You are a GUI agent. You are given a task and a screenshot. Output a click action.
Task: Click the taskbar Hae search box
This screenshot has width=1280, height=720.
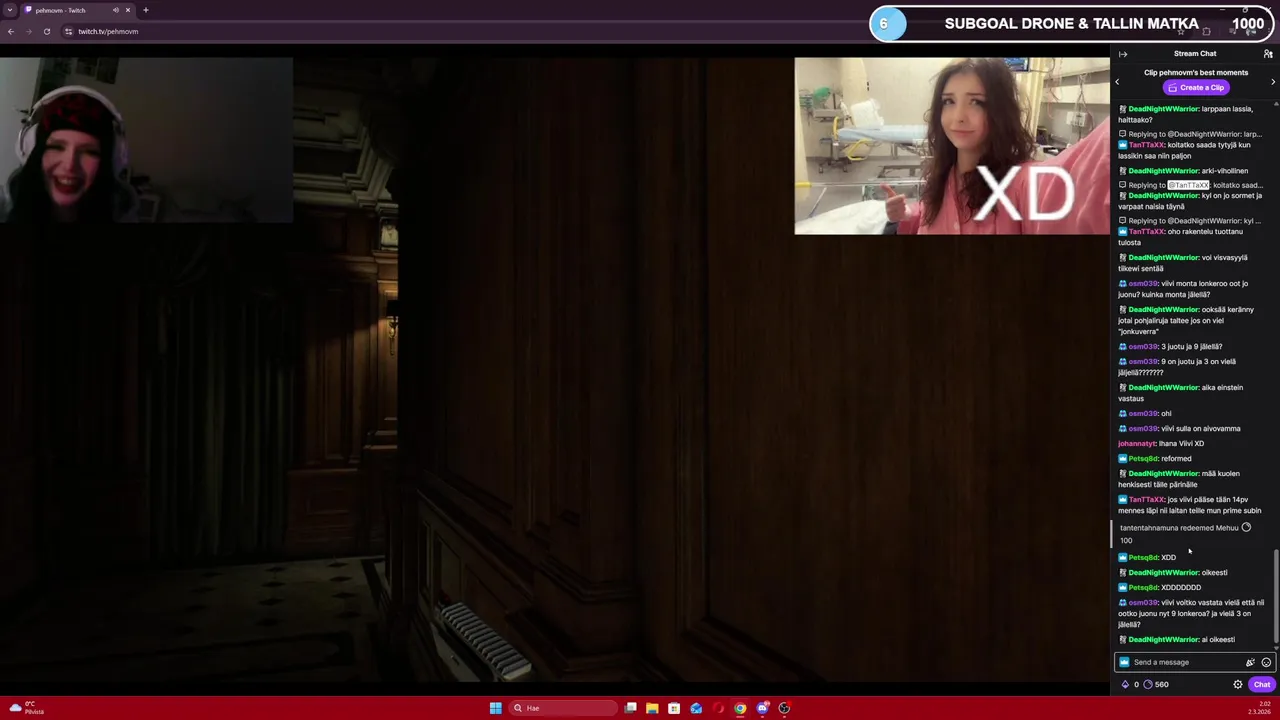(x=563, y=708)
